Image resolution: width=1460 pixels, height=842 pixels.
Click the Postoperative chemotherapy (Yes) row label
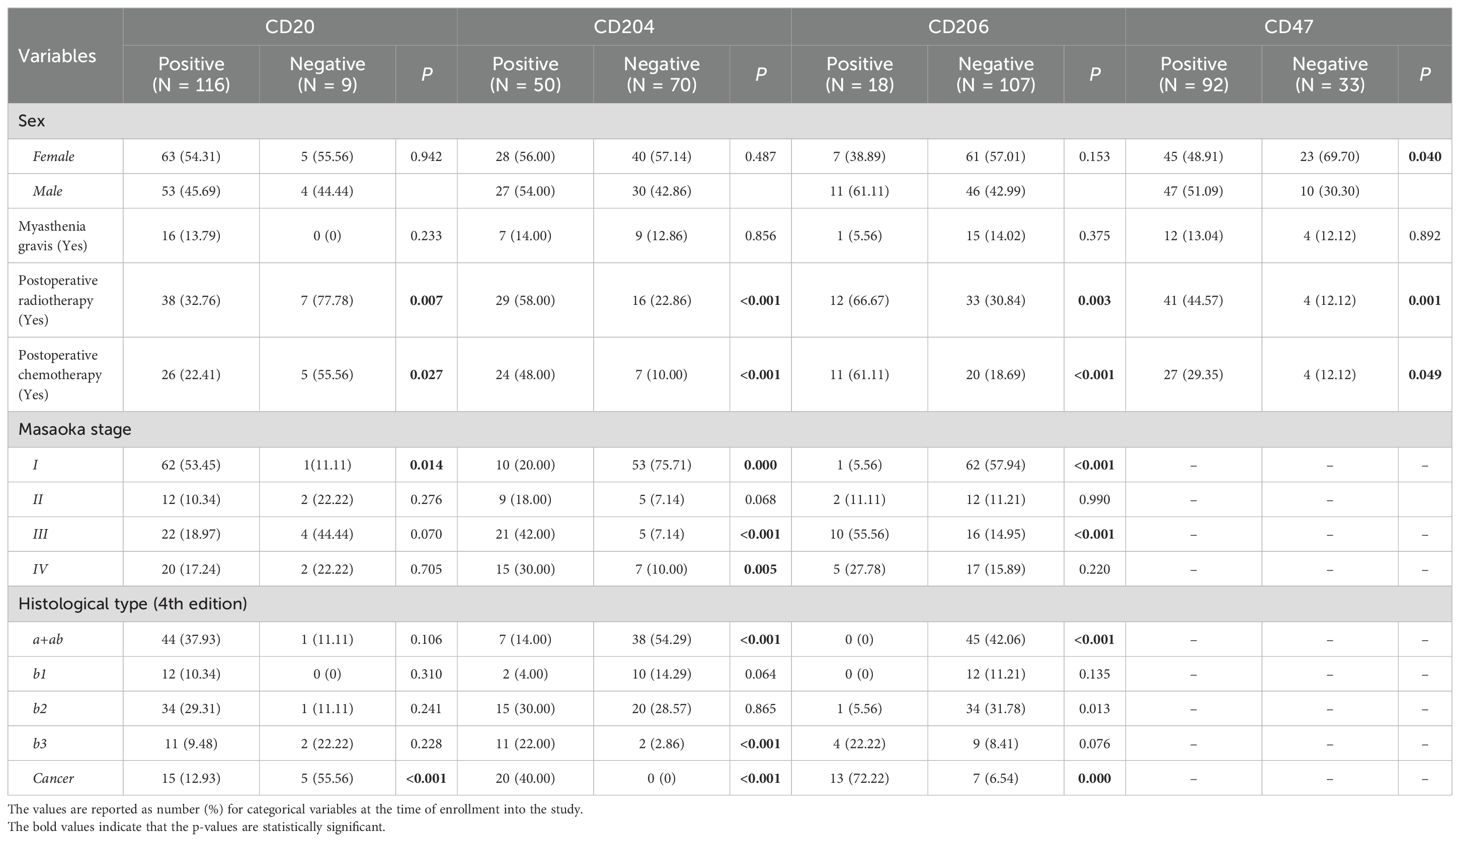(x=58, y=375)
